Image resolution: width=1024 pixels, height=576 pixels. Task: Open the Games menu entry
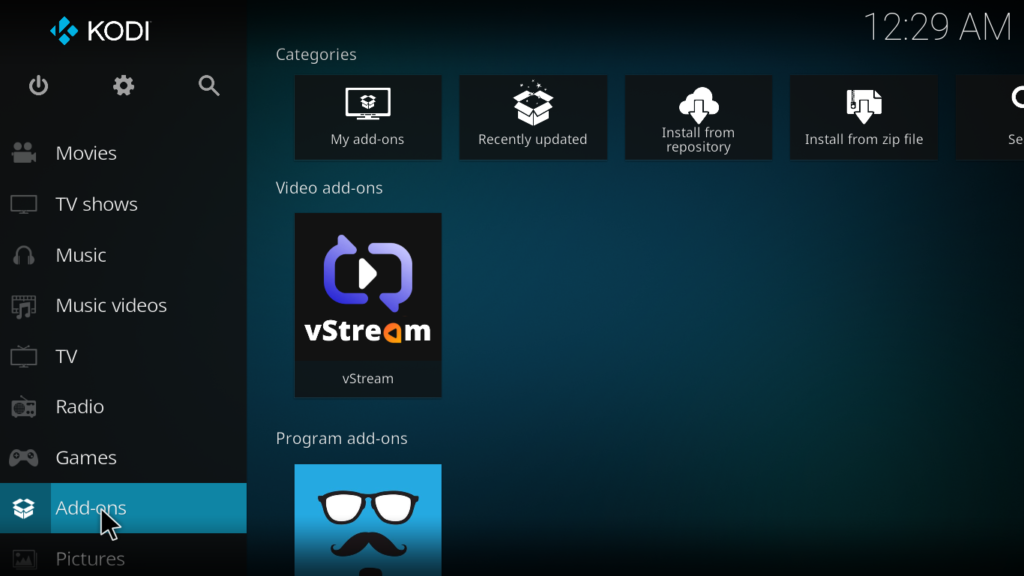coord(86,458)
